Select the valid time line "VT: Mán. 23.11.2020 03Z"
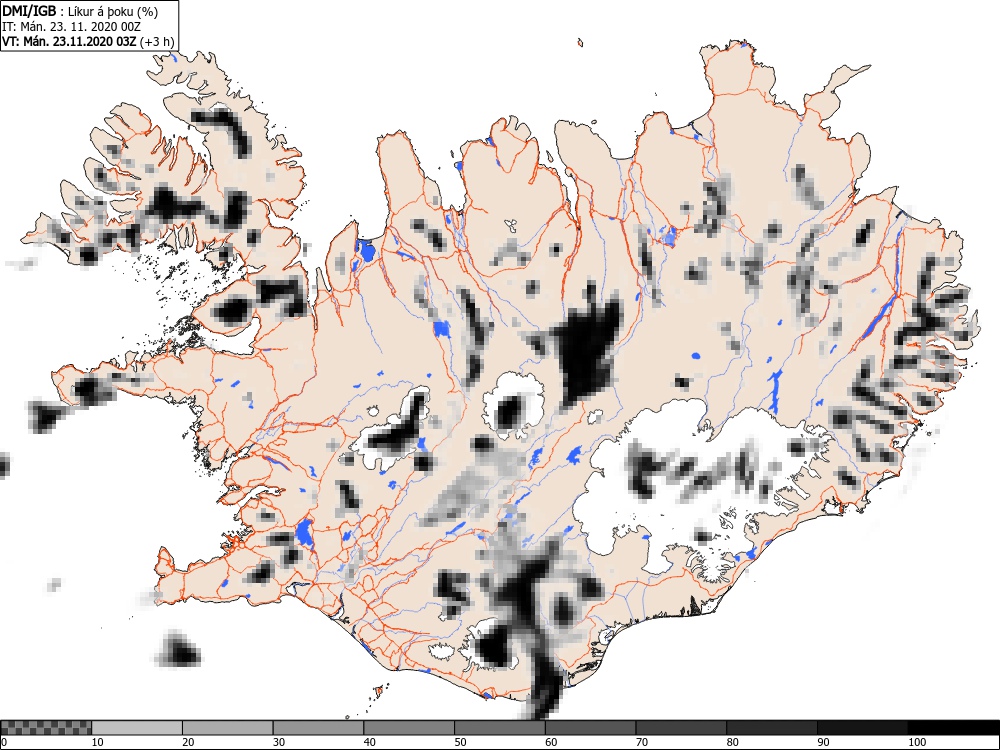 point(70,41)
